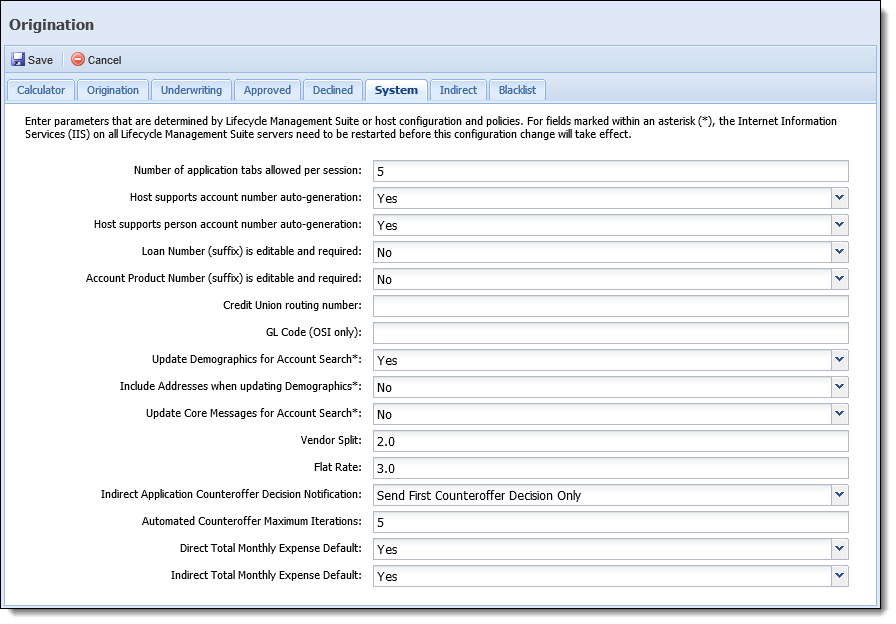Click Automated Counteroffer Maximum Iterations field

coord(610,522)
